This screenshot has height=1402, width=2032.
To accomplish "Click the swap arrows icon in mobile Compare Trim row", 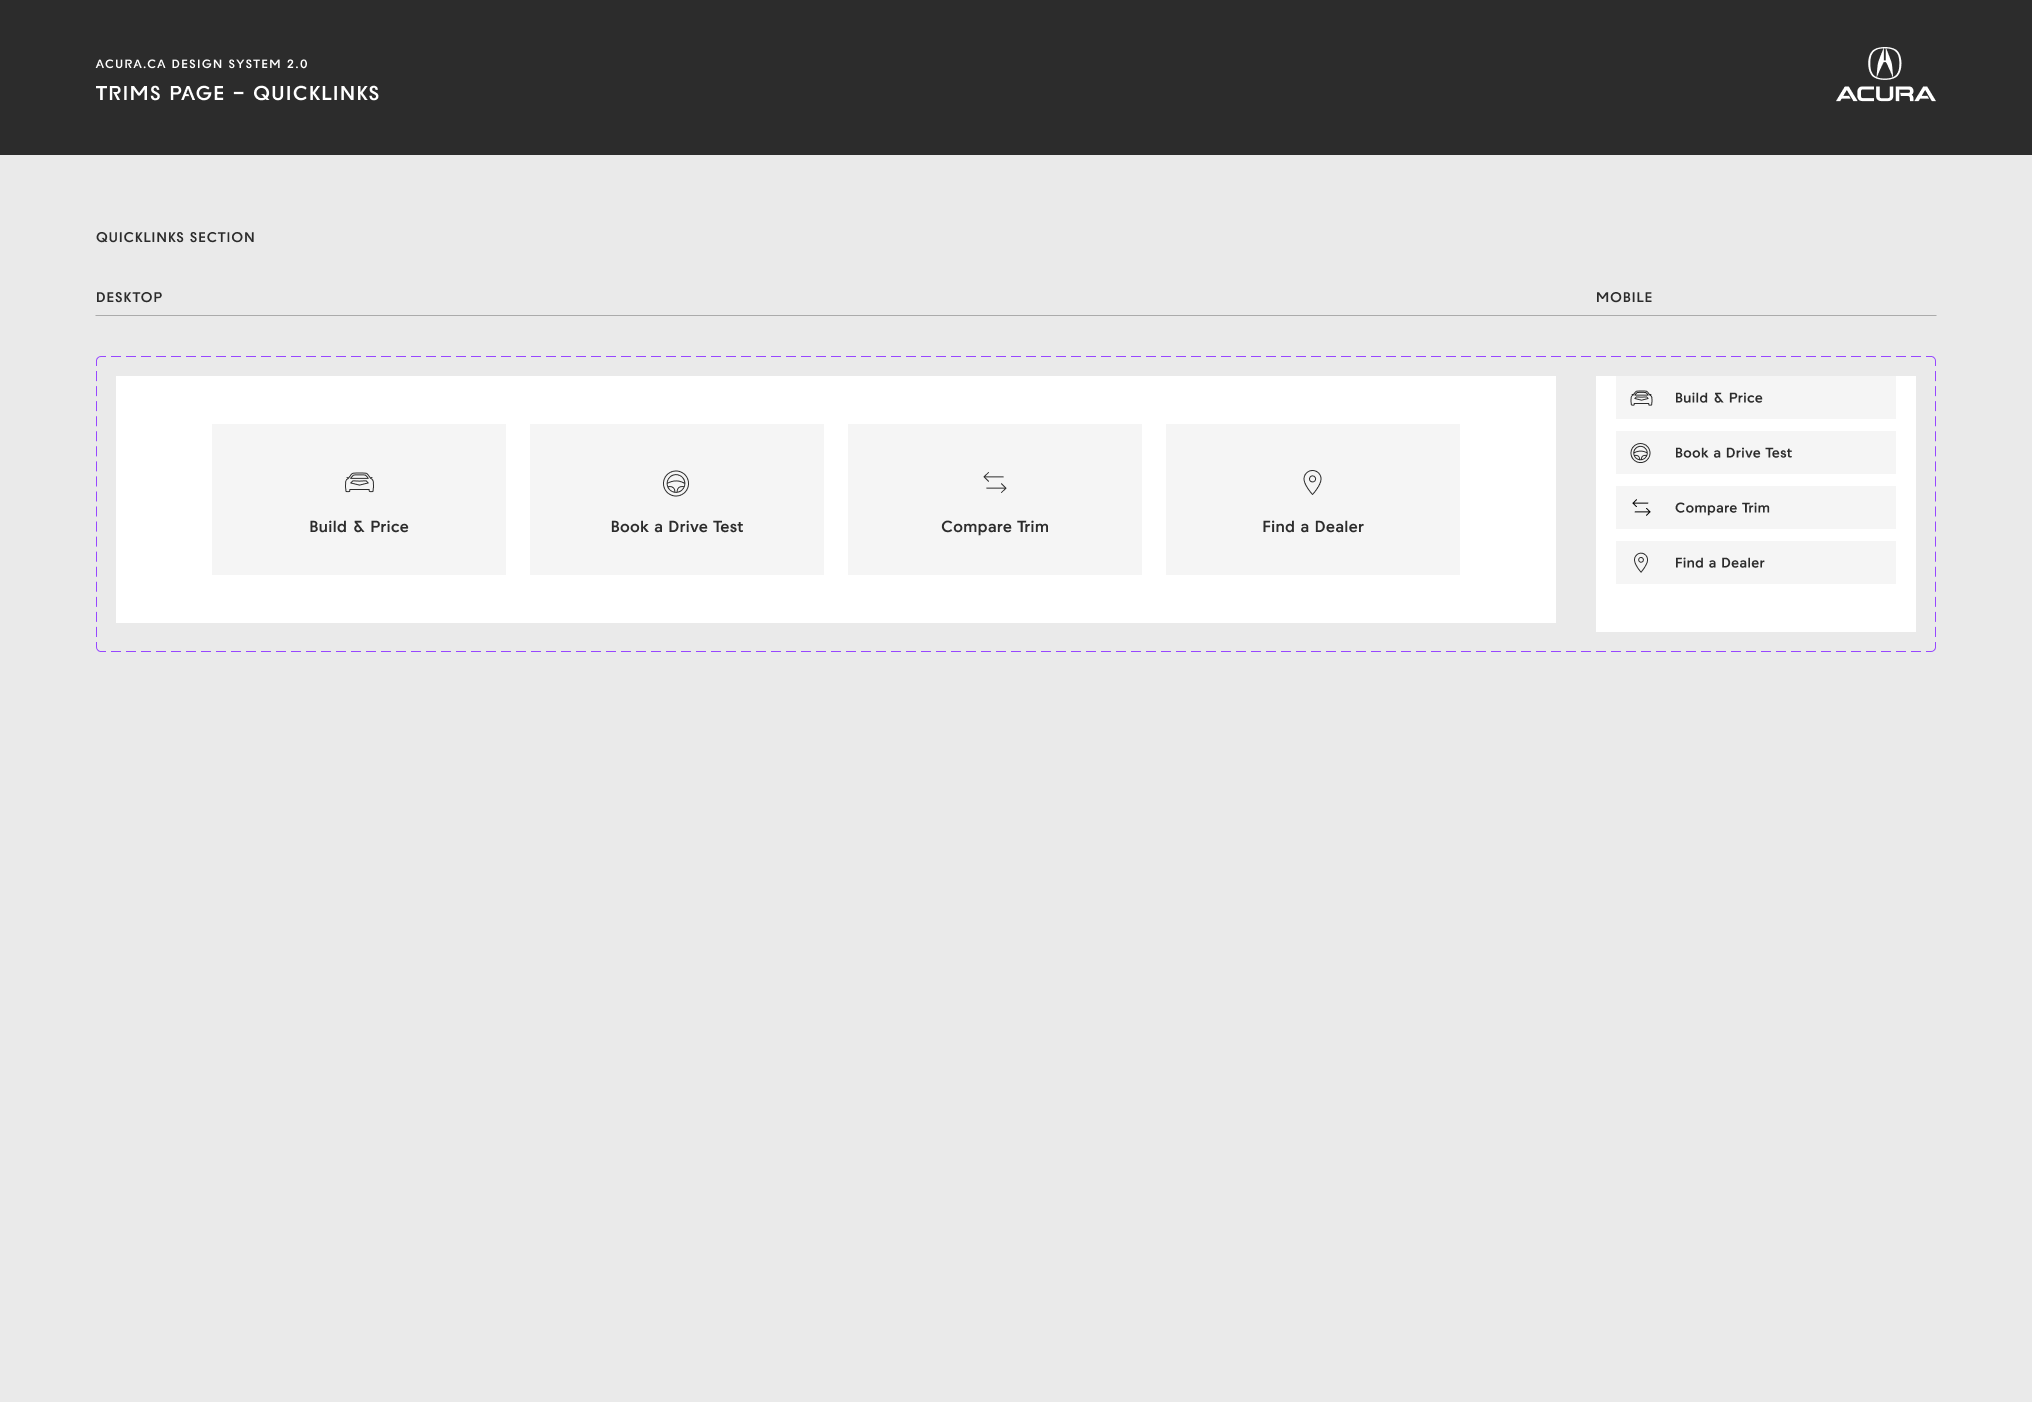I will click(1641, 508).
